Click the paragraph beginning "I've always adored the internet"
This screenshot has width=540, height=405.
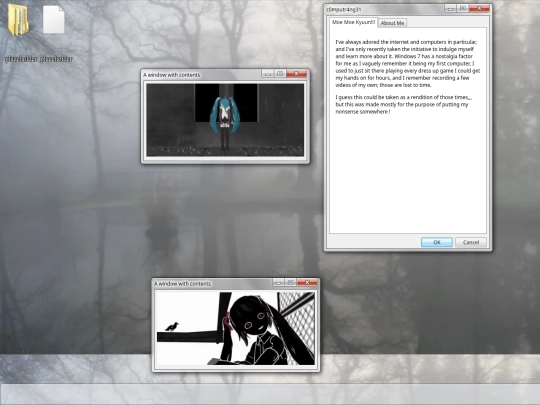[x=408, y=63]
